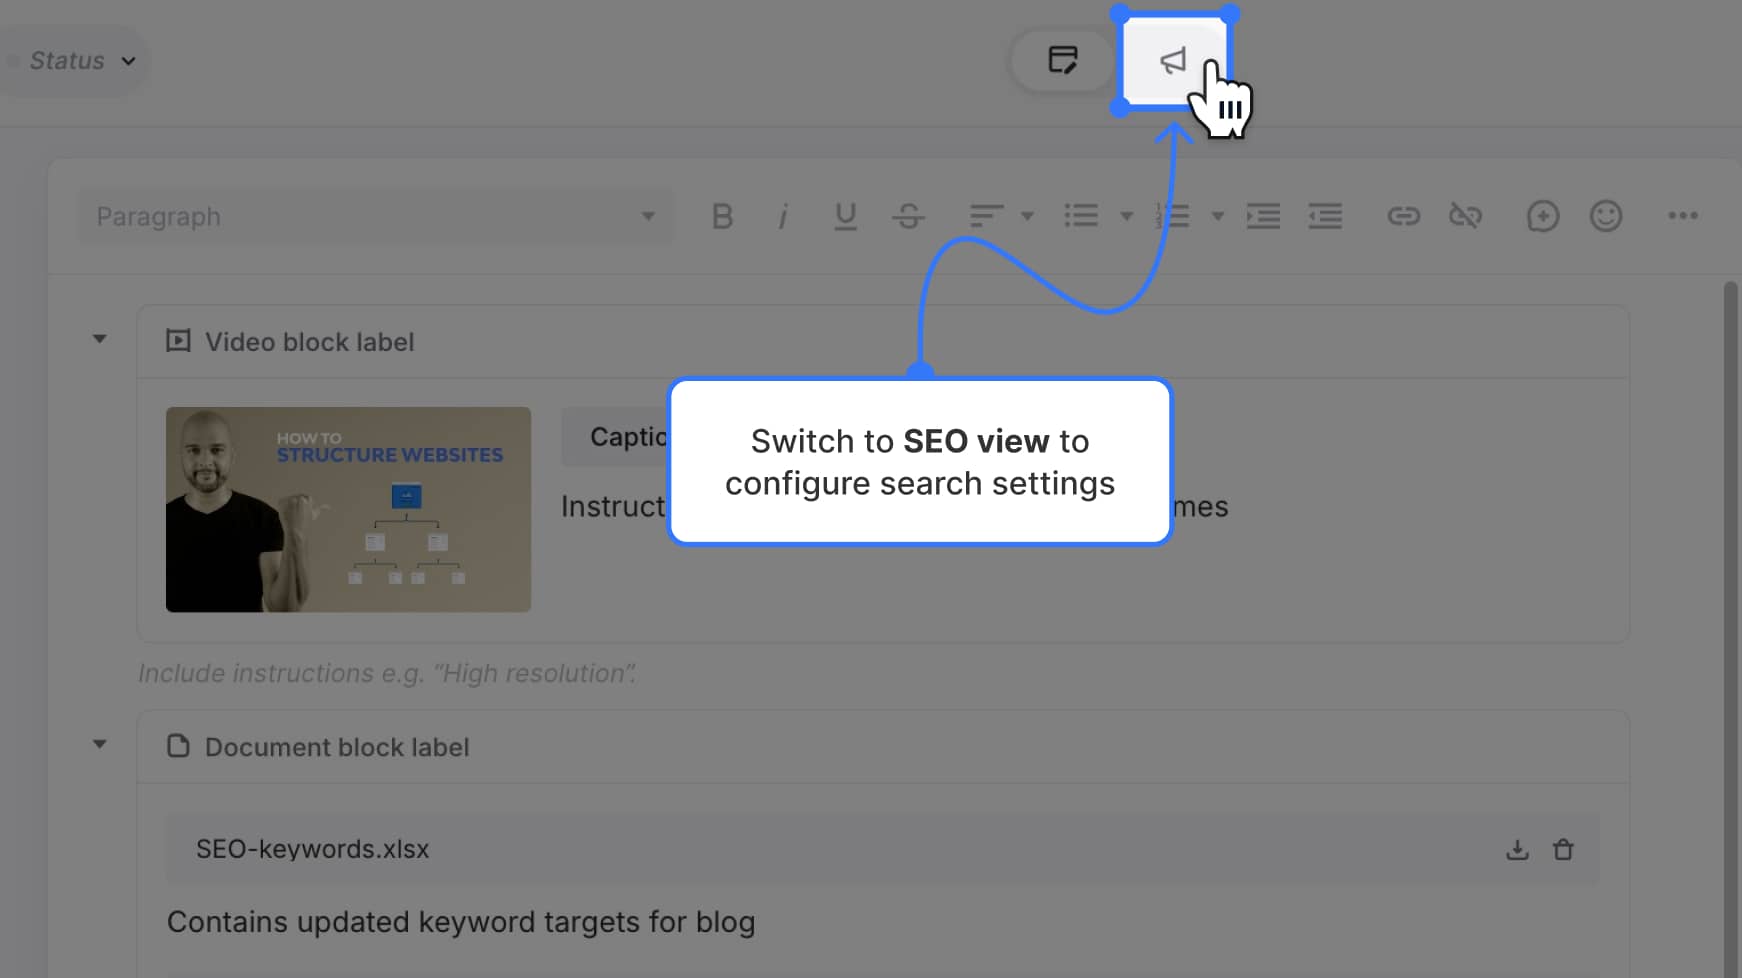Open the emoji picker

[1606, 216]
